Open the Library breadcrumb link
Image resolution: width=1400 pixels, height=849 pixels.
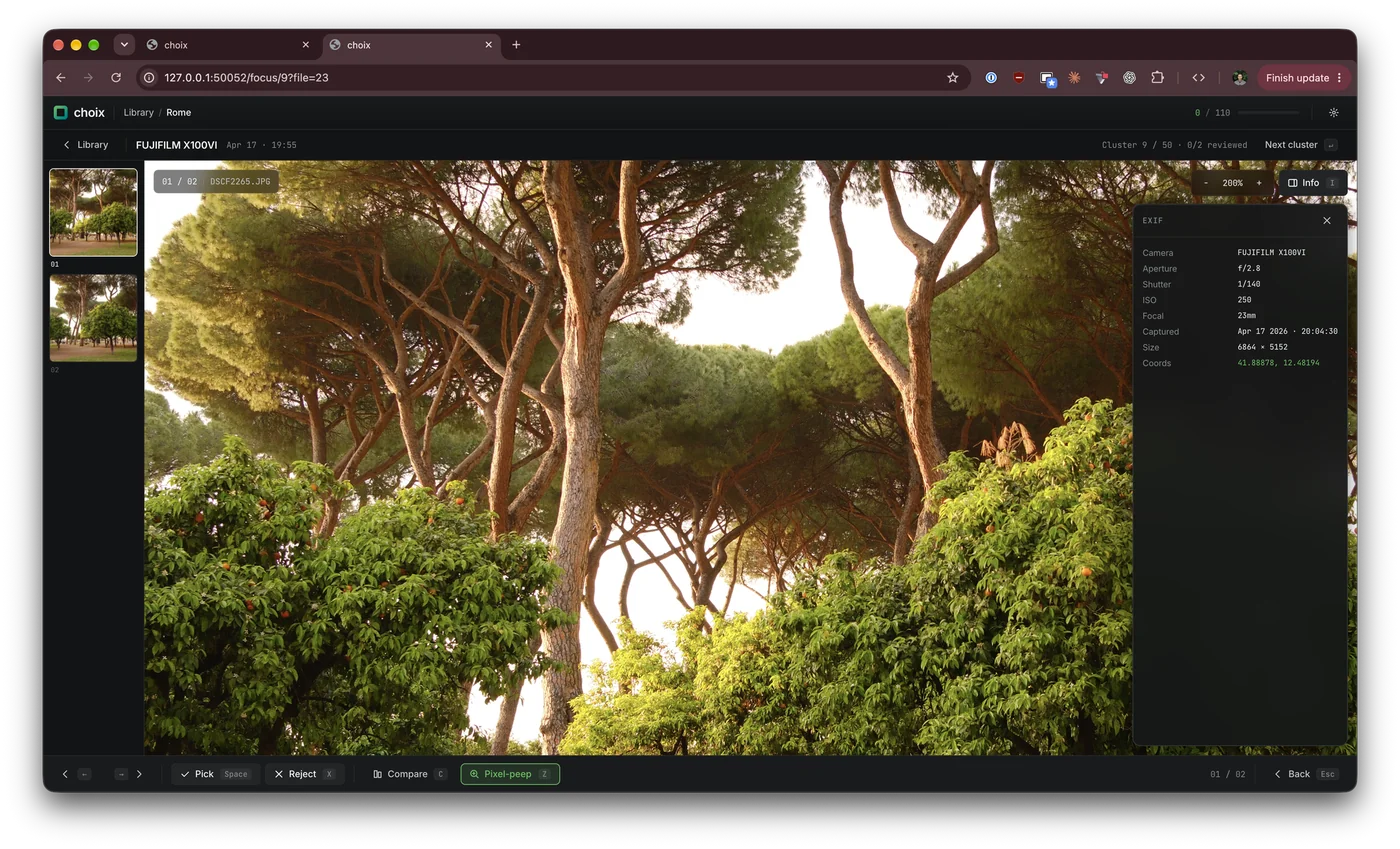[x=139, y=113]
